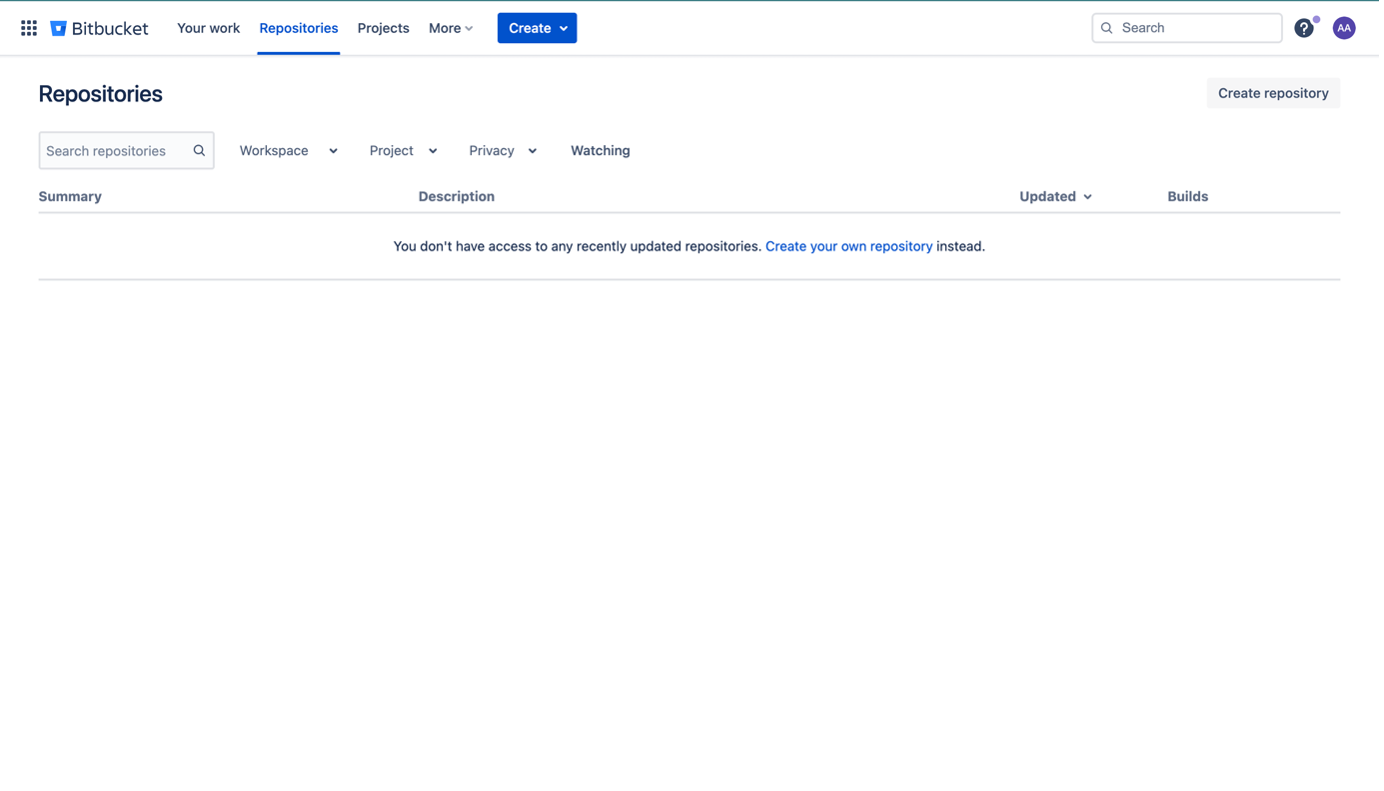Screen dimensions: 1384x791
Task: Go to Your work tab
Action: pyautogui.click(x=208, y=28)
